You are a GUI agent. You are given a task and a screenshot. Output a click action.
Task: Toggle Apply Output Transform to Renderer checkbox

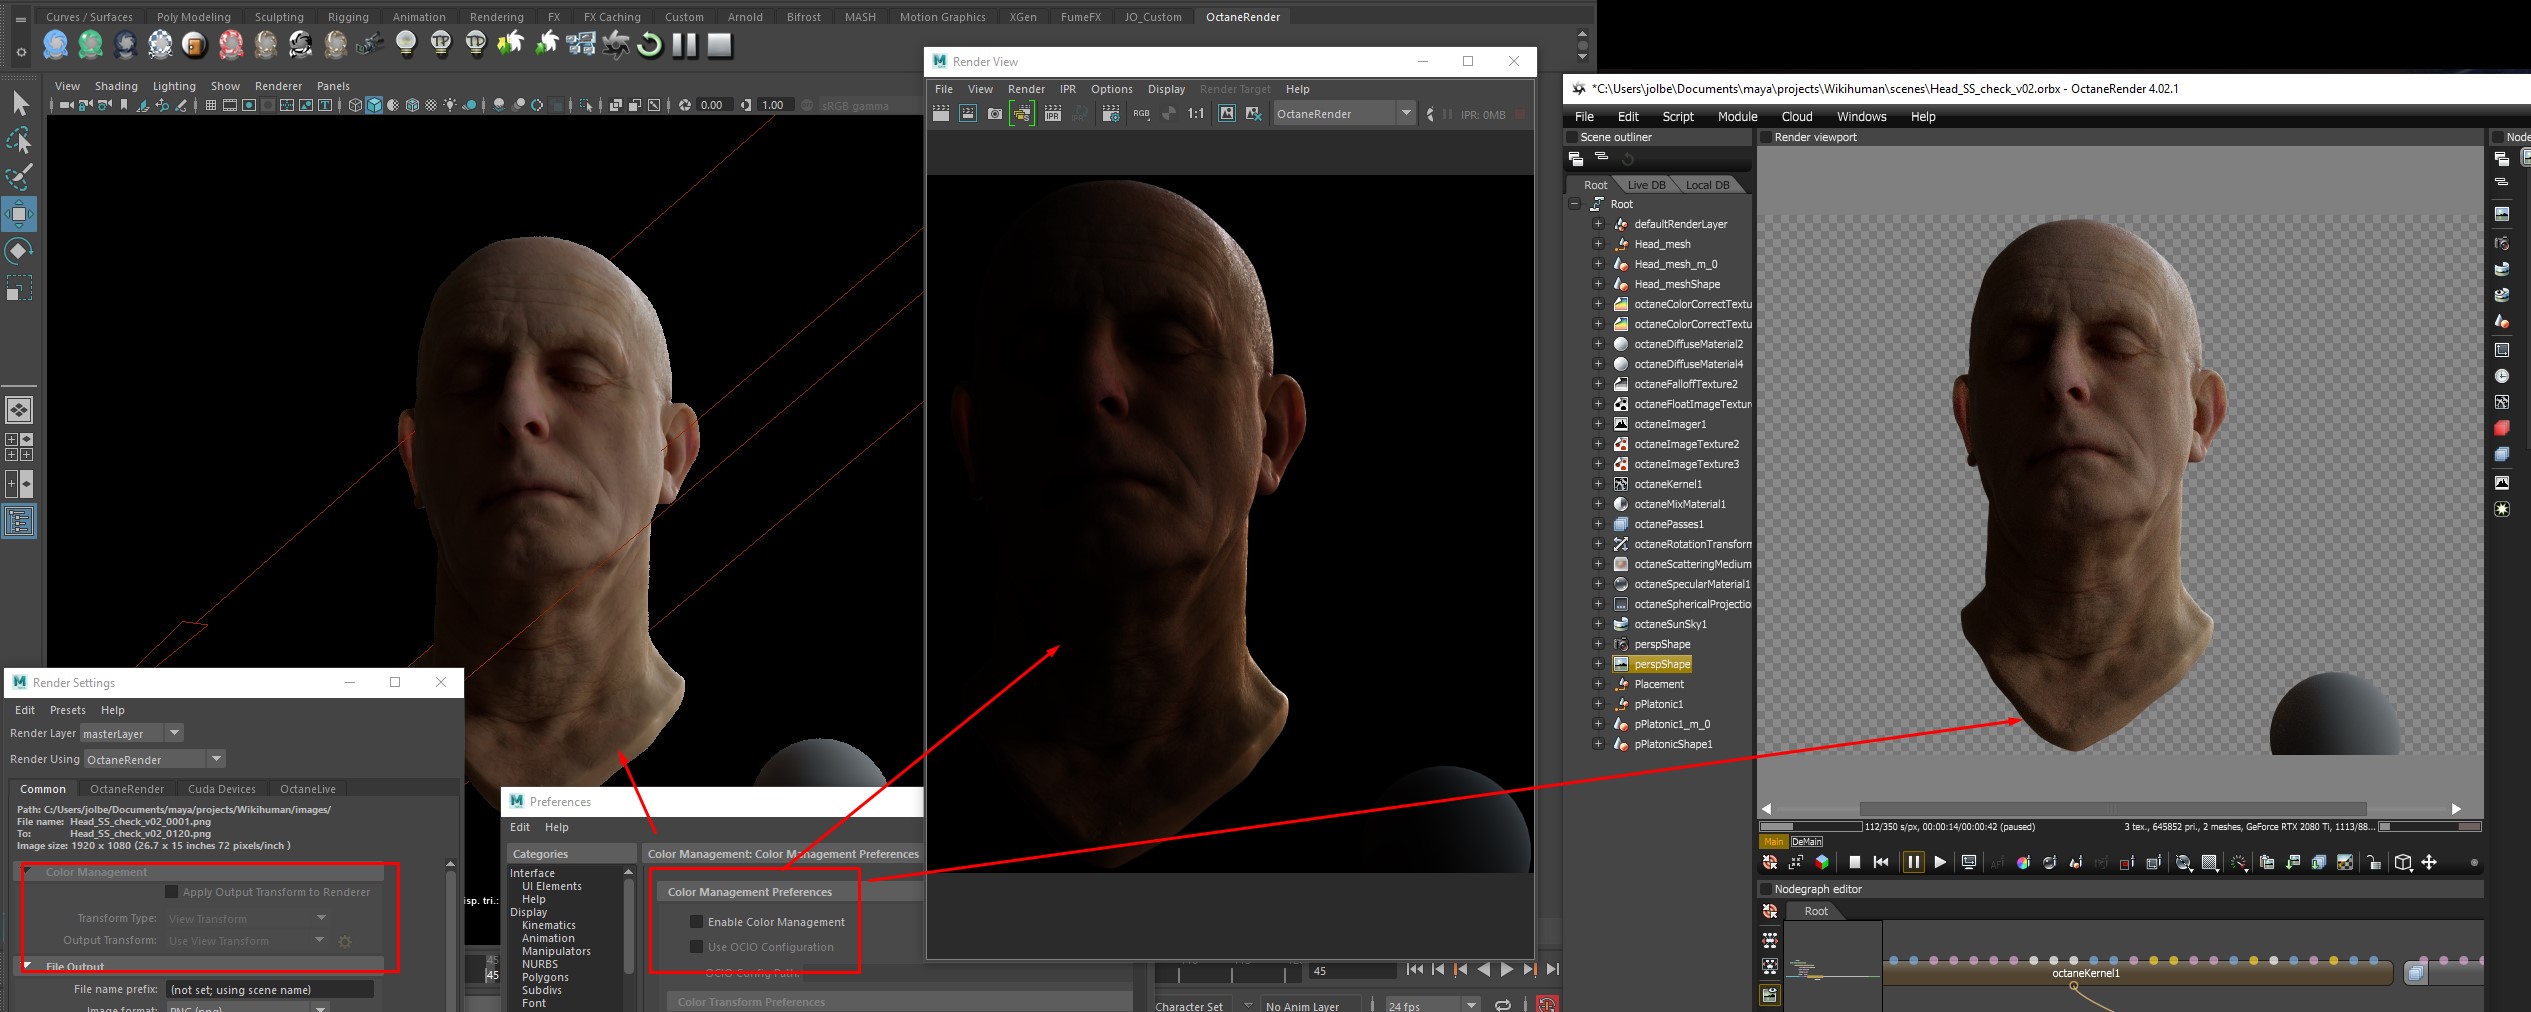[172, 892]
